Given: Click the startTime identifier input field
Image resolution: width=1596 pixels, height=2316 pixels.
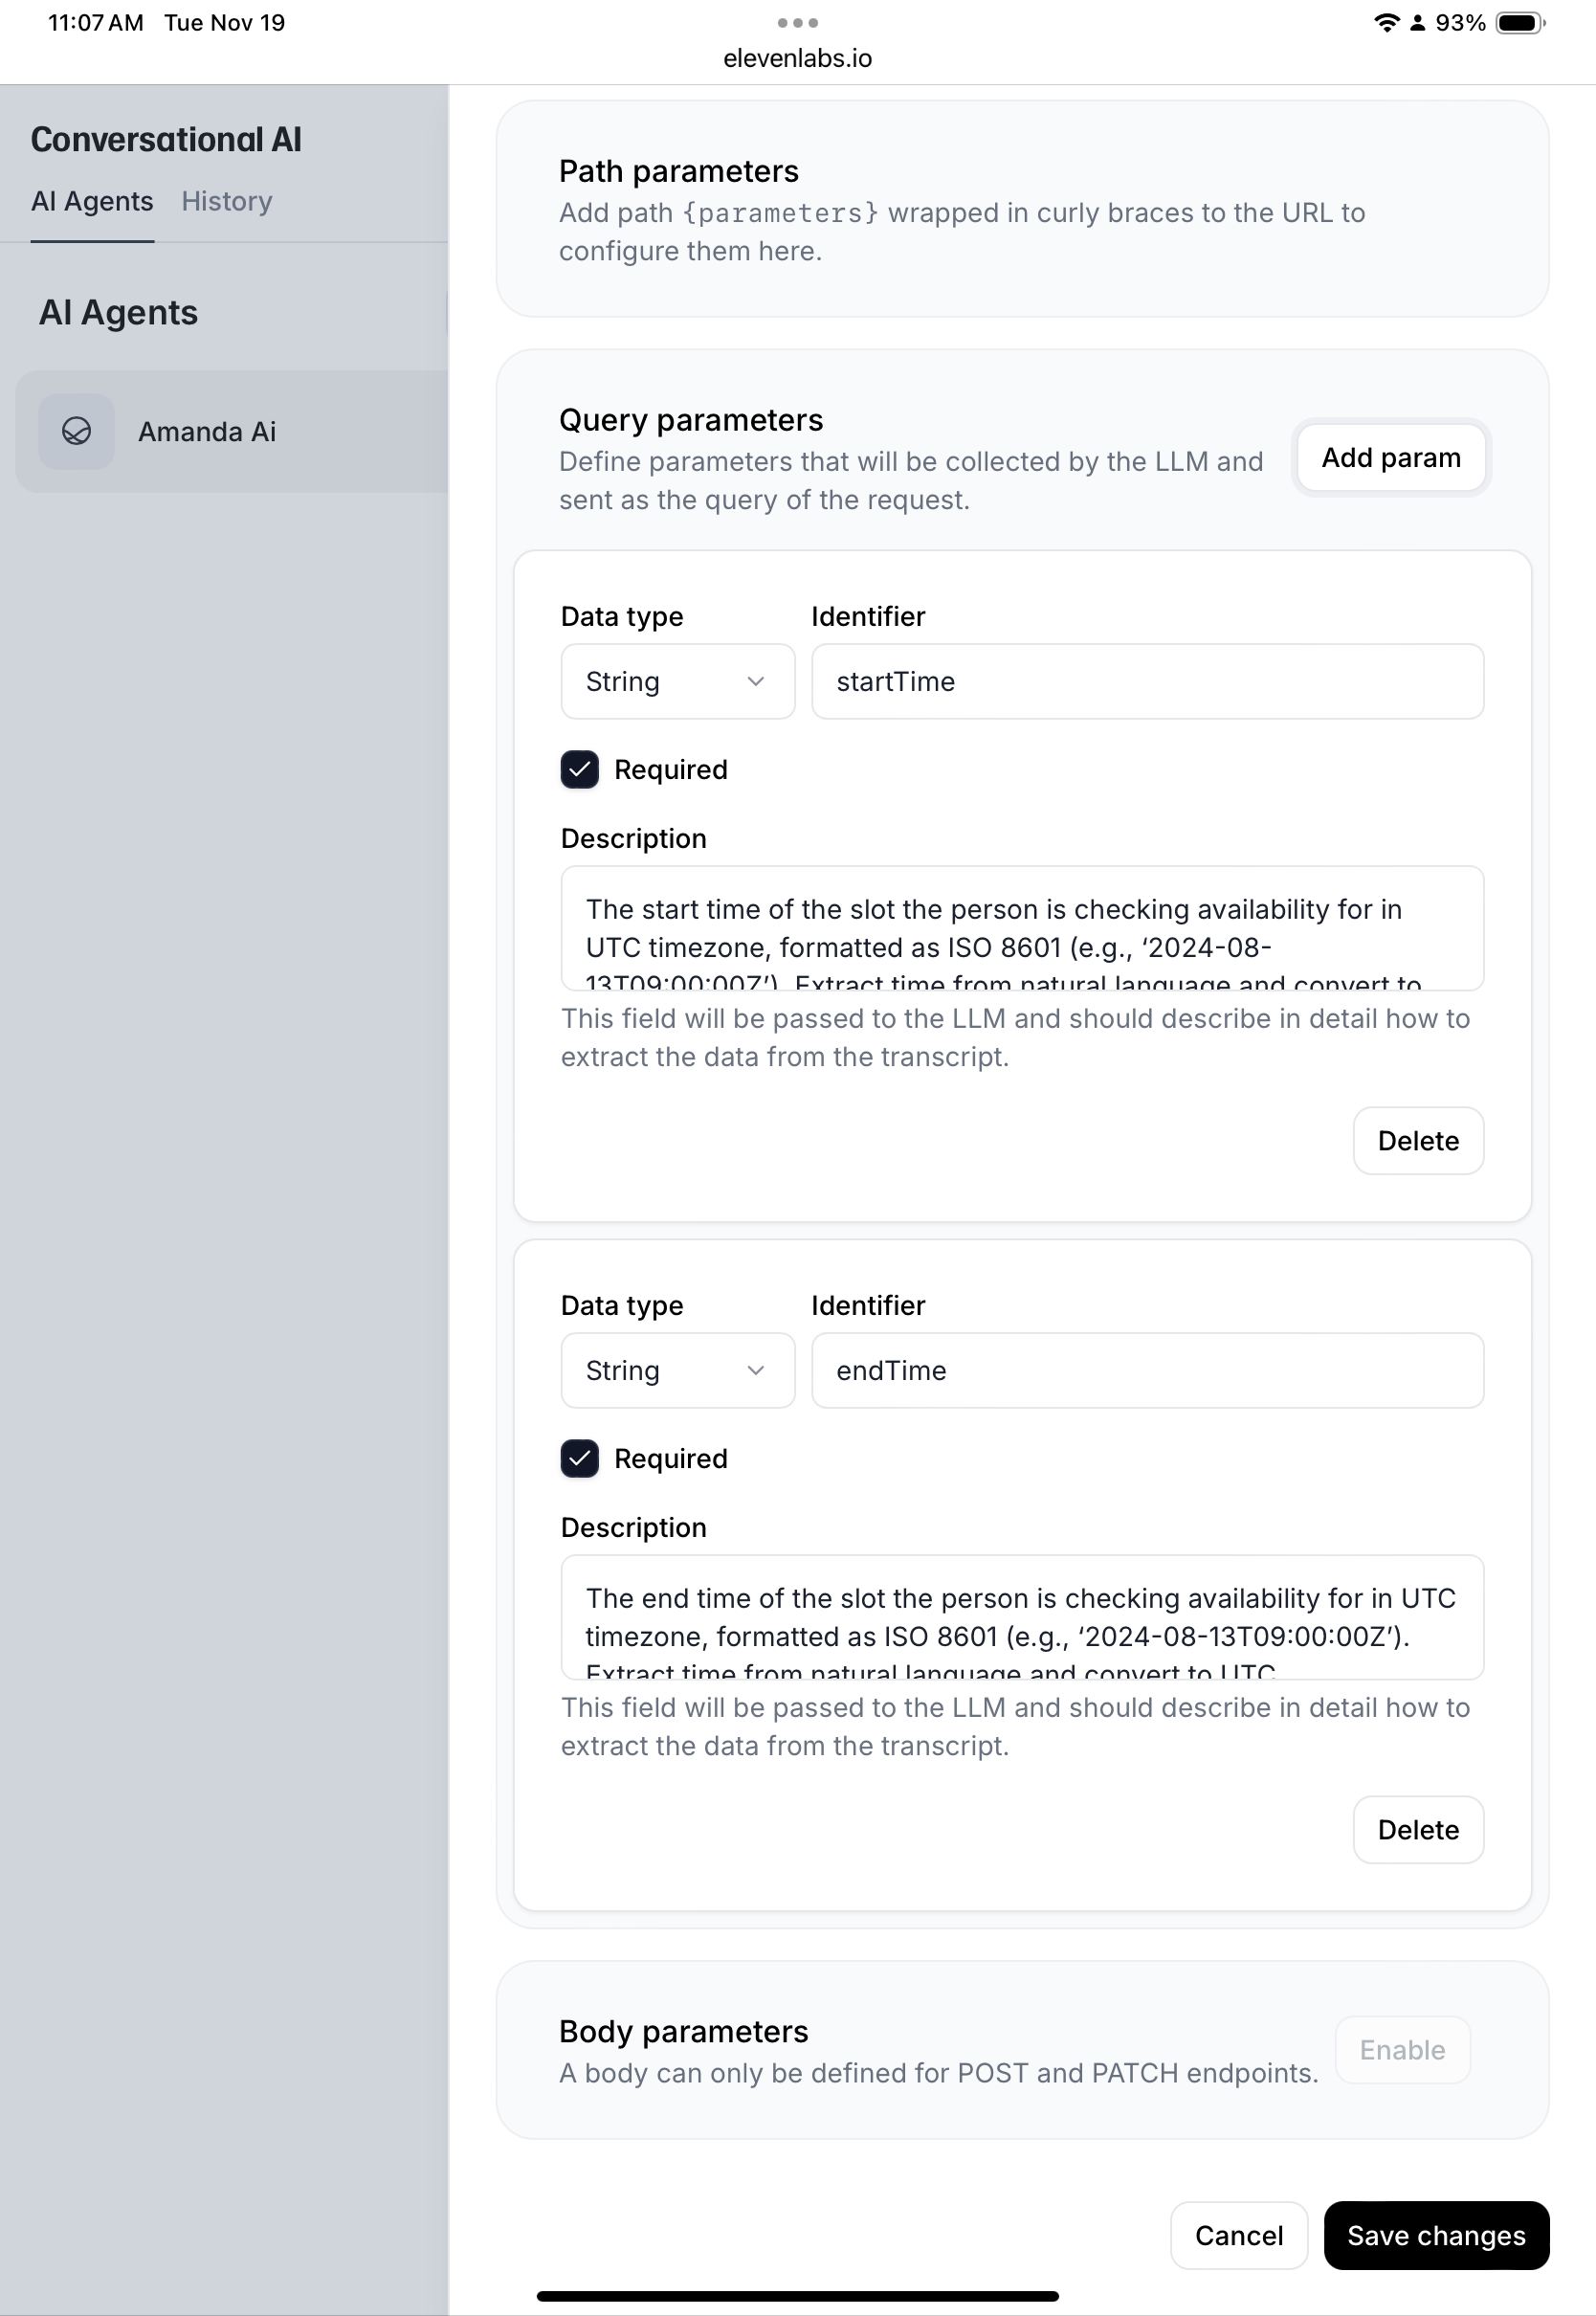Looking at the screenshot, I should (x=1147, y=681).
